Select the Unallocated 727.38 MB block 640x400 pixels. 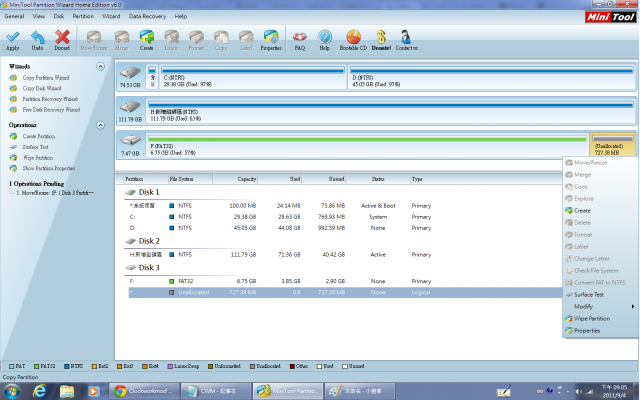point(612,146)
